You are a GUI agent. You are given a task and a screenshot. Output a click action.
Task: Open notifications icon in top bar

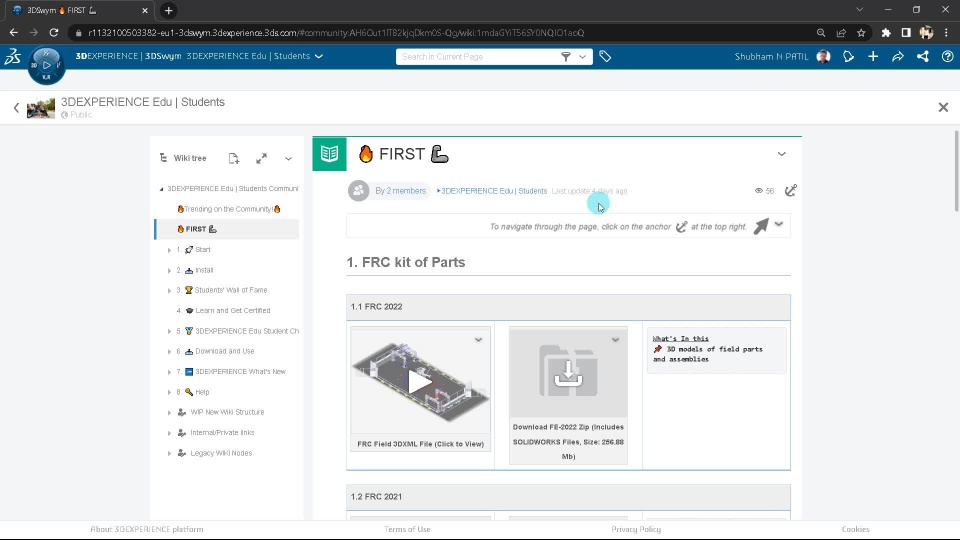849,56
